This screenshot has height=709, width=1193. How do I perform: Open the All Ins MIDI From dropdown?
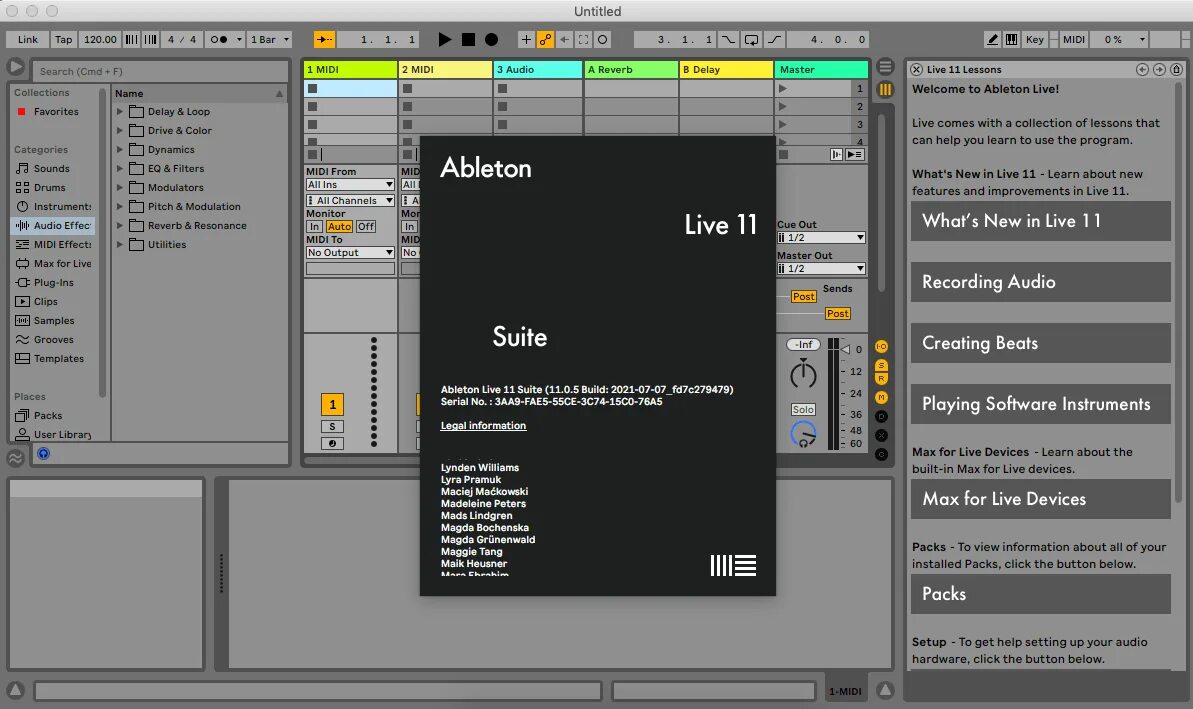[x=350, y=185]
